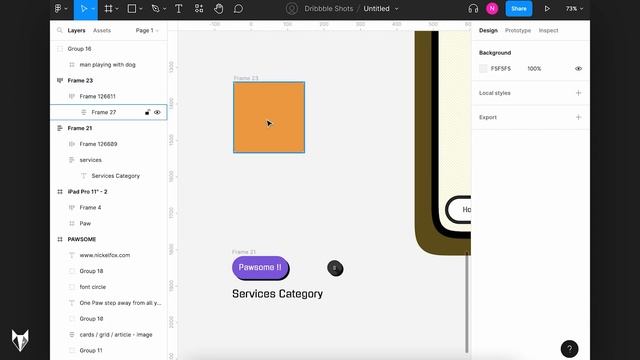Select the Comment tool
The width and height of the screenshot is (640, 360).
coord(238,9)
